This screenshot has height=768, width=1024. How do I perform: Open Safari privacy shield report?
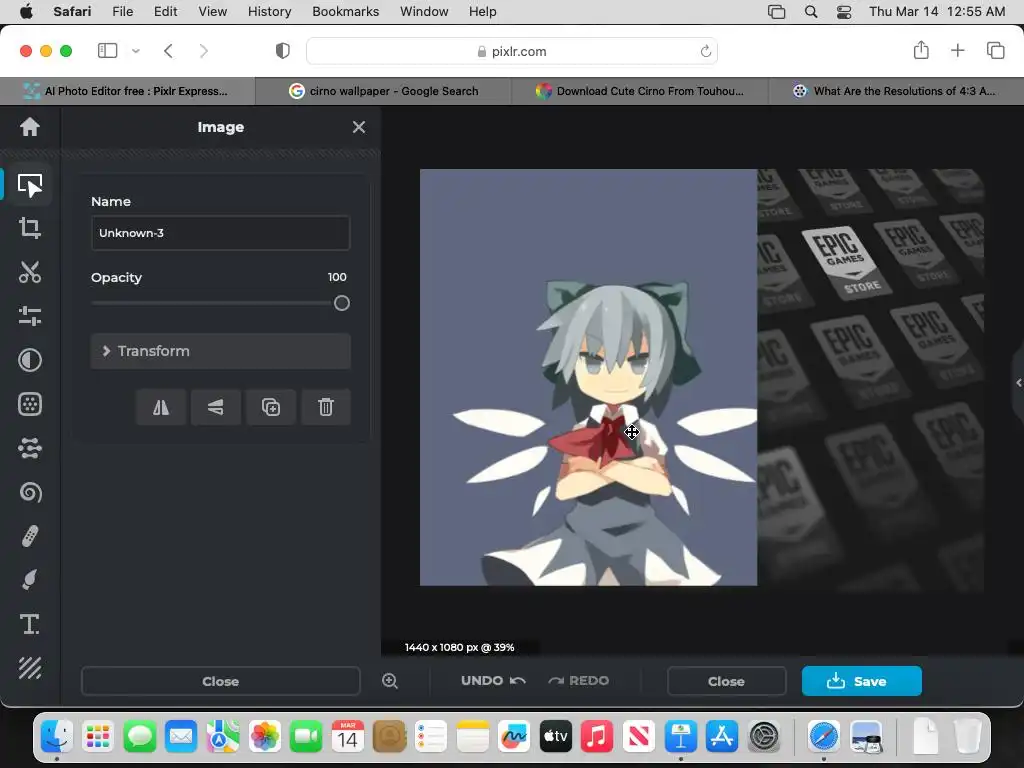click(x=283, y=51)
